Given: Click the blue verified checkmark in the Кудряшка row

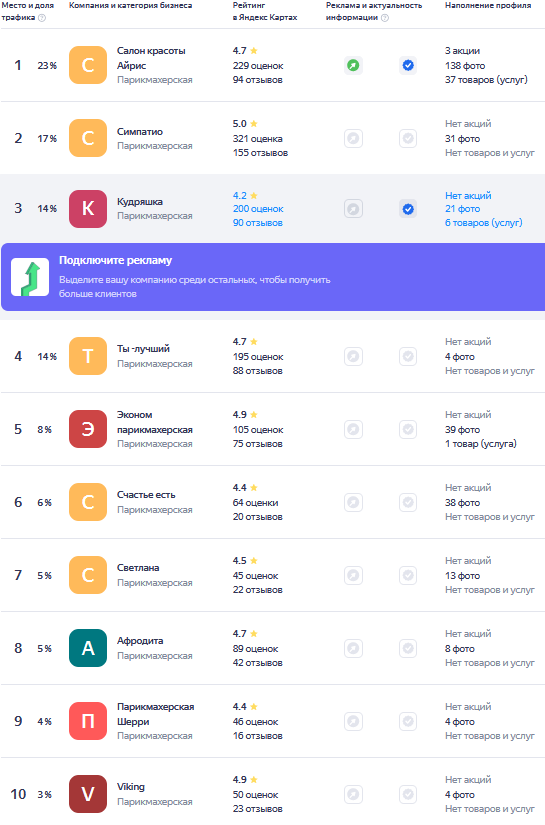Looking at the screenshot, I should (408, 209).
